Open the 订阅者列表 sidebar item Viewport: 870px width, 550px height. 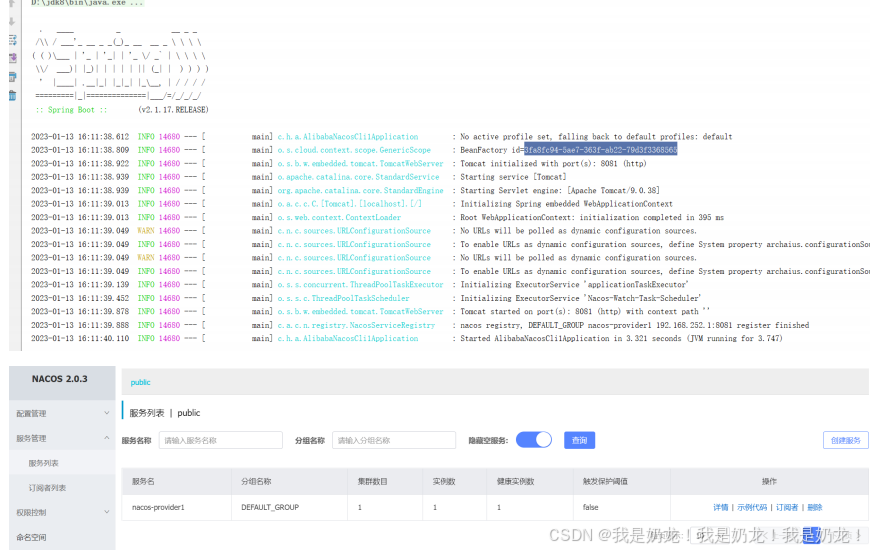pos(47,488)
